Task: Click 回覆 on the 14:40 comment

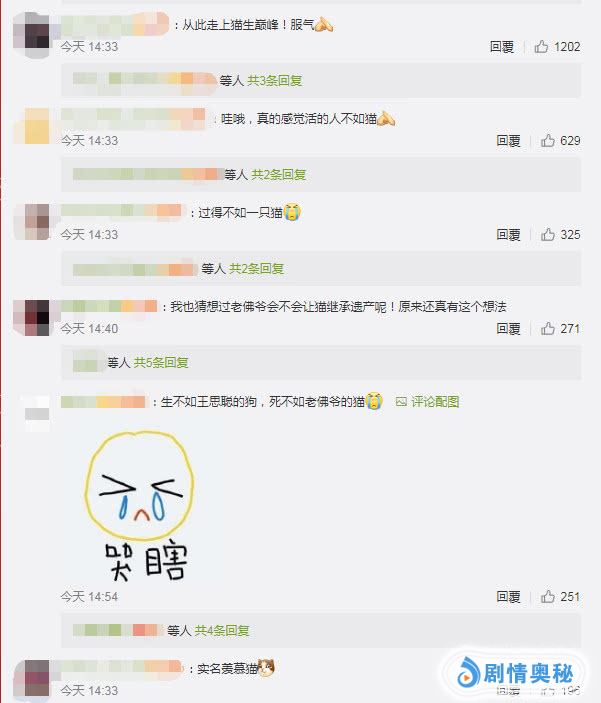Action: 508,329
